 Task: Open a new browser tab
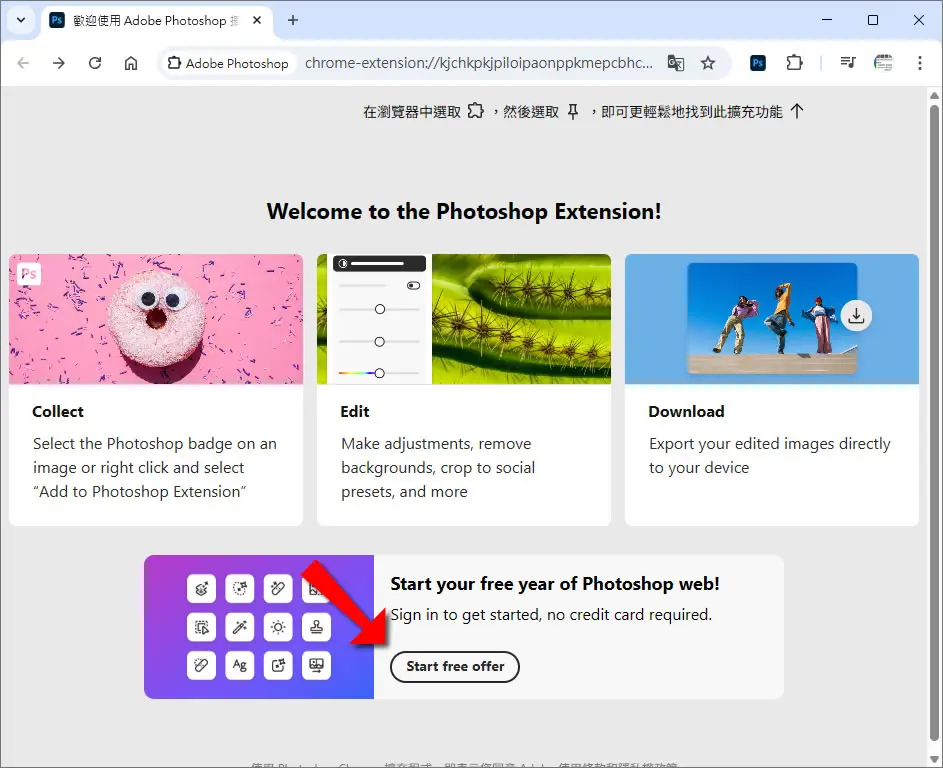[x=293, y=20]
